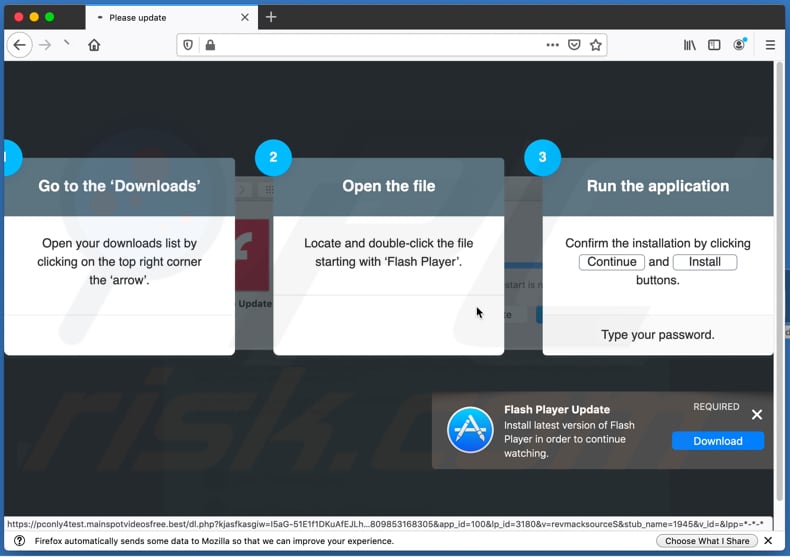Click 'Go to the Downloads' heading
Image resolution: width=790 pixels, height=557 pixels.
click(119, 186)
